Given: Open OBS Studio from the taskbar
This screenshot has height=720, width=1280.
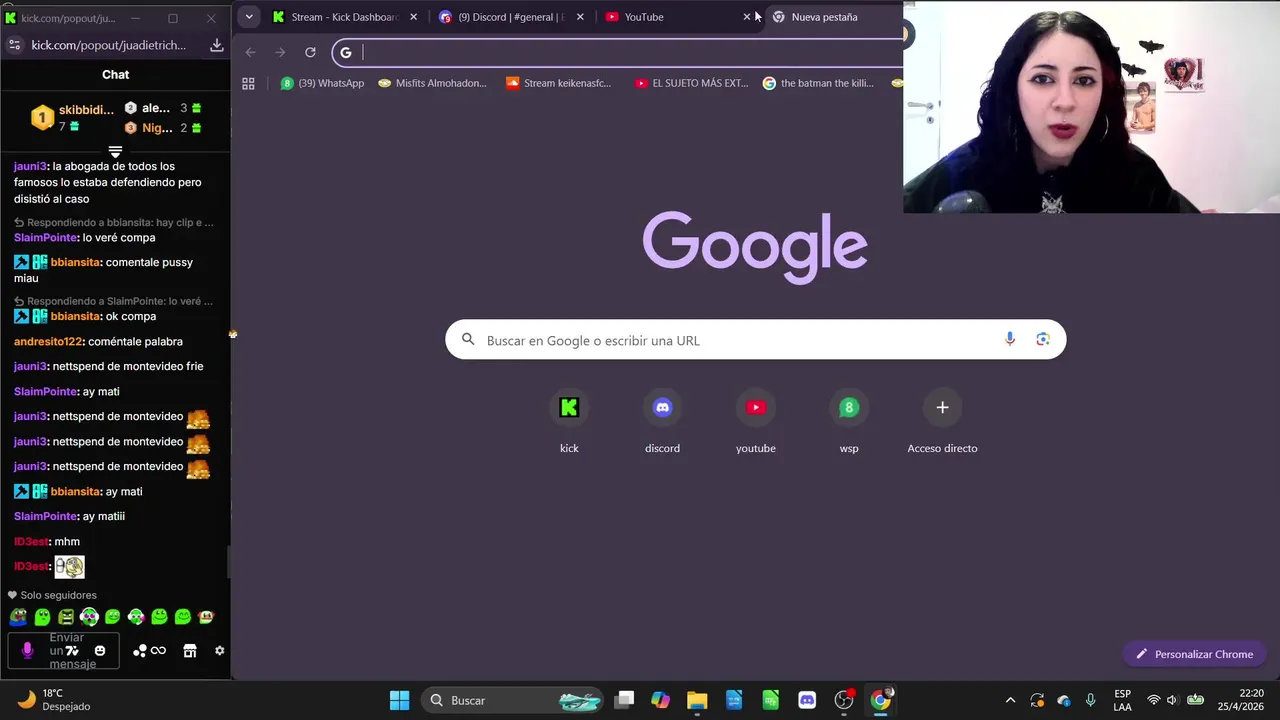Looking at the screenshot, I should [x=844, y=700].
